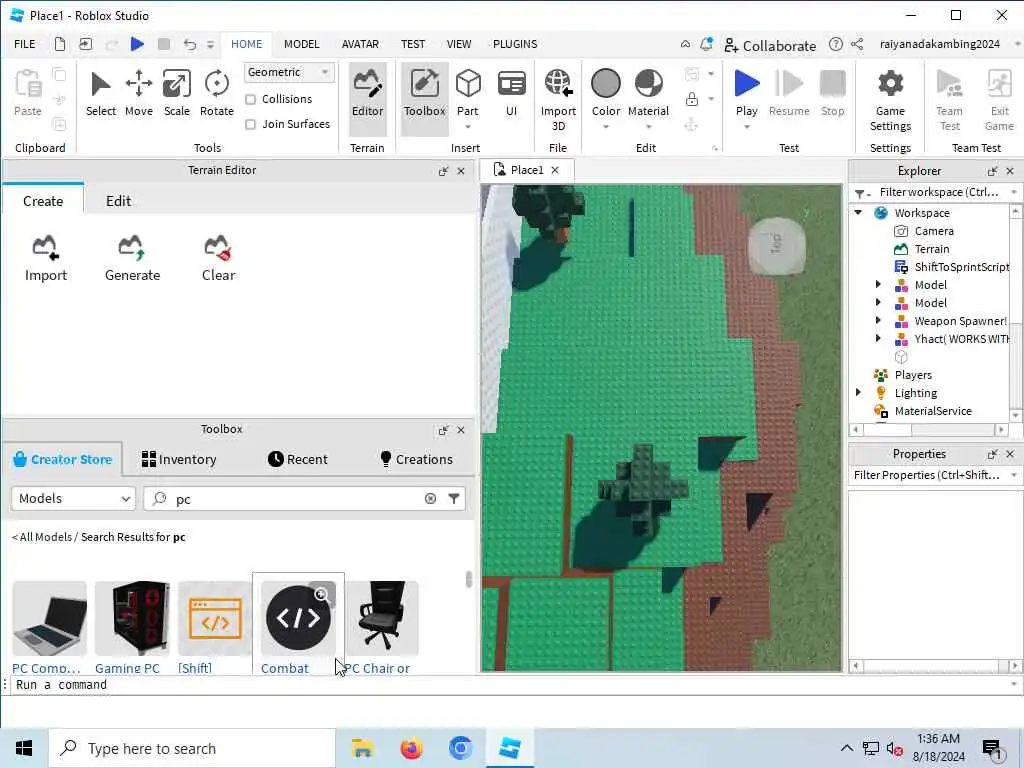Click the PC Chair model thumbnail
This screenshot has height=768, width=1024.
[x=383, y=618]
